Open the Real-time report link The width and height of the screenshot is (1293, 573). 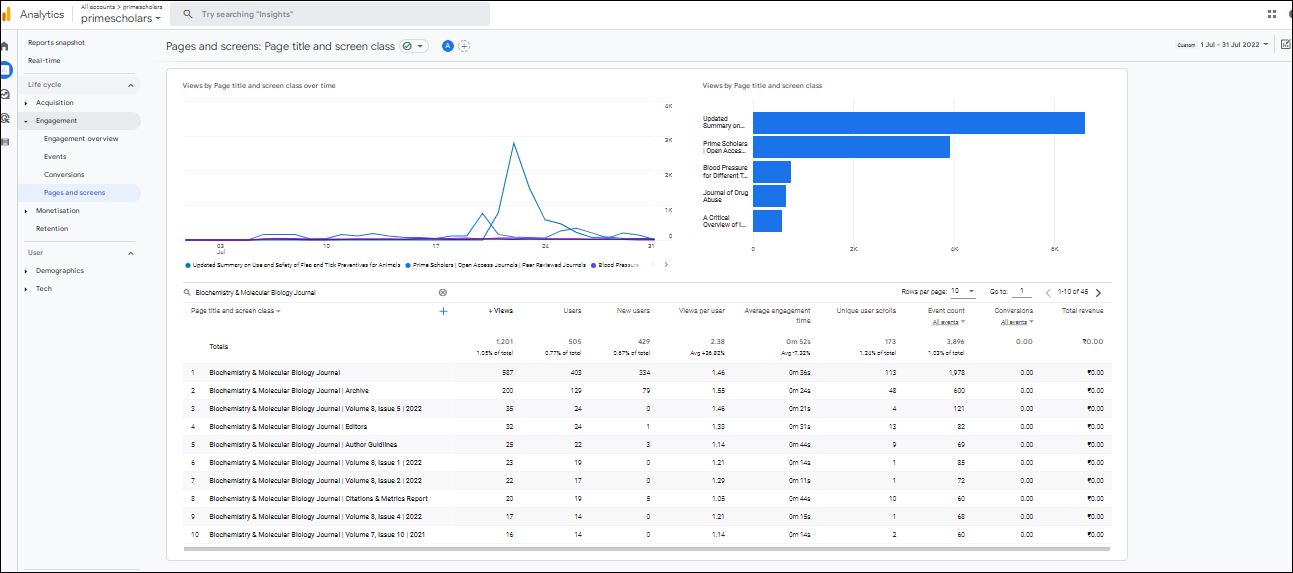[x=44, y=61]
